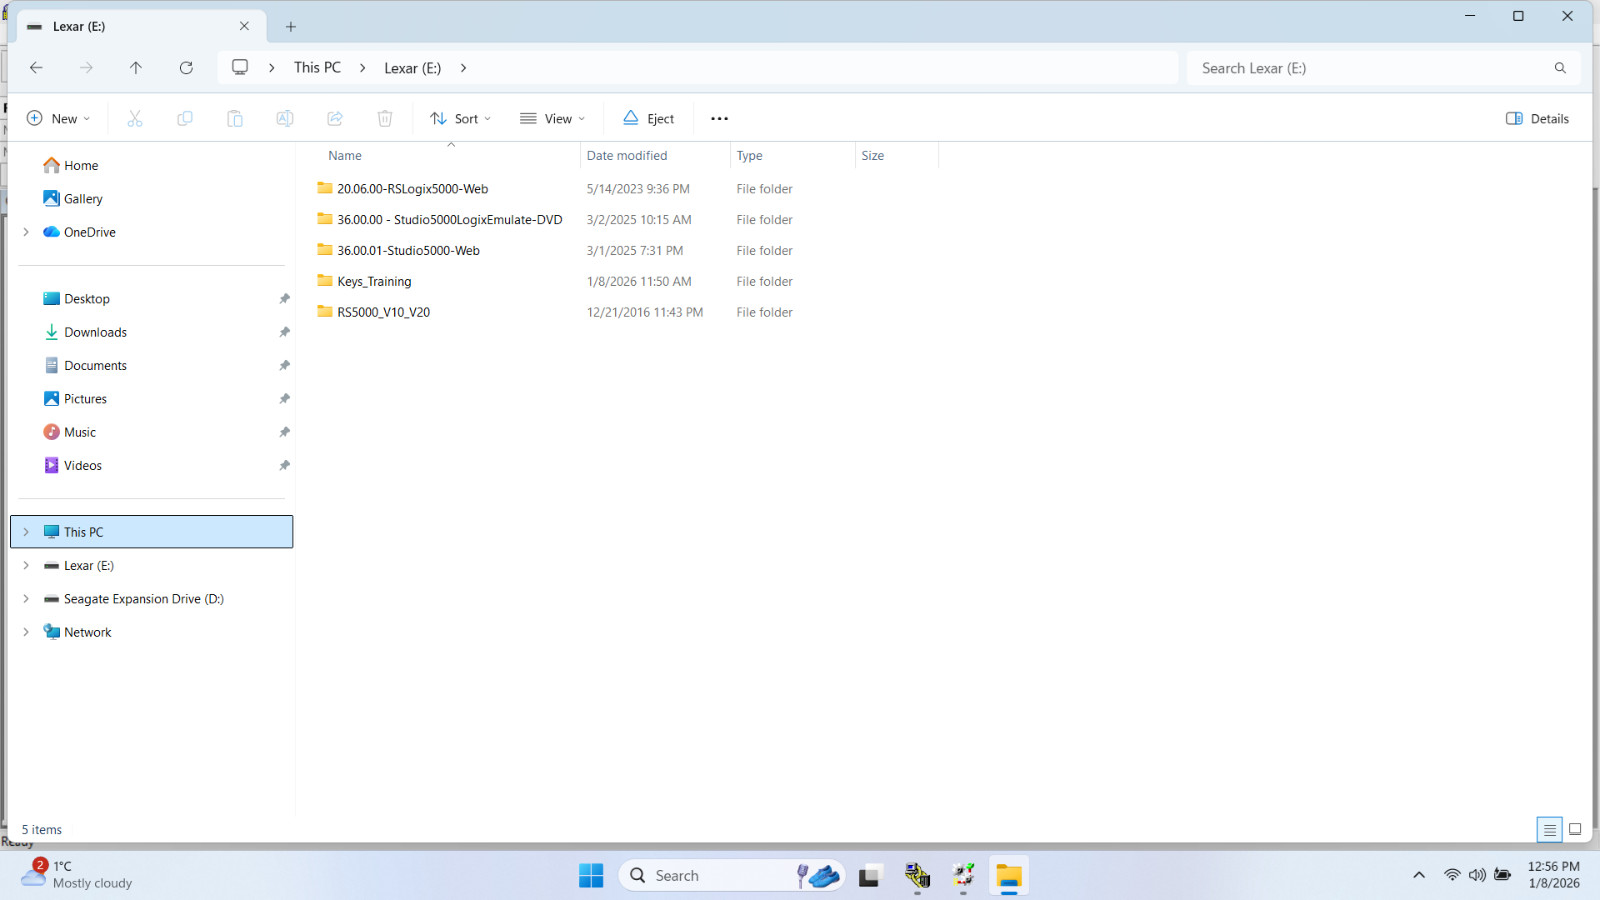
Task: Click the Paste clipboard icon
Action: tap(235, 119)
